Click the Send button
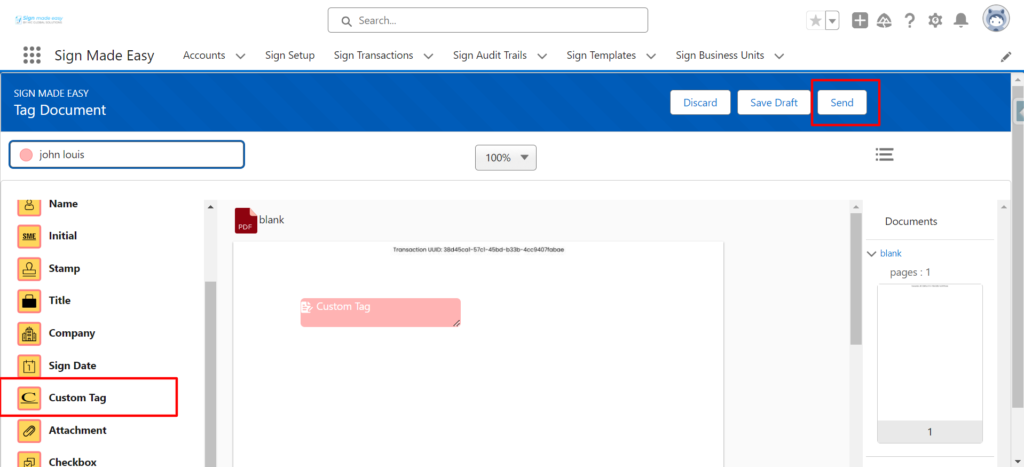 pyautogui.click(x=842, y=103)
